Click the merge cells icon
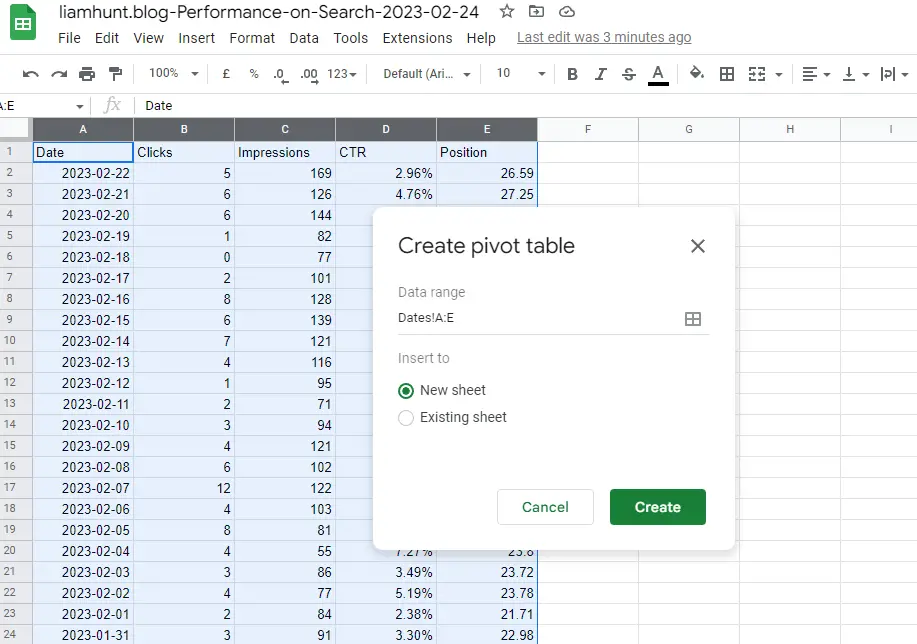 pos(757,74)
